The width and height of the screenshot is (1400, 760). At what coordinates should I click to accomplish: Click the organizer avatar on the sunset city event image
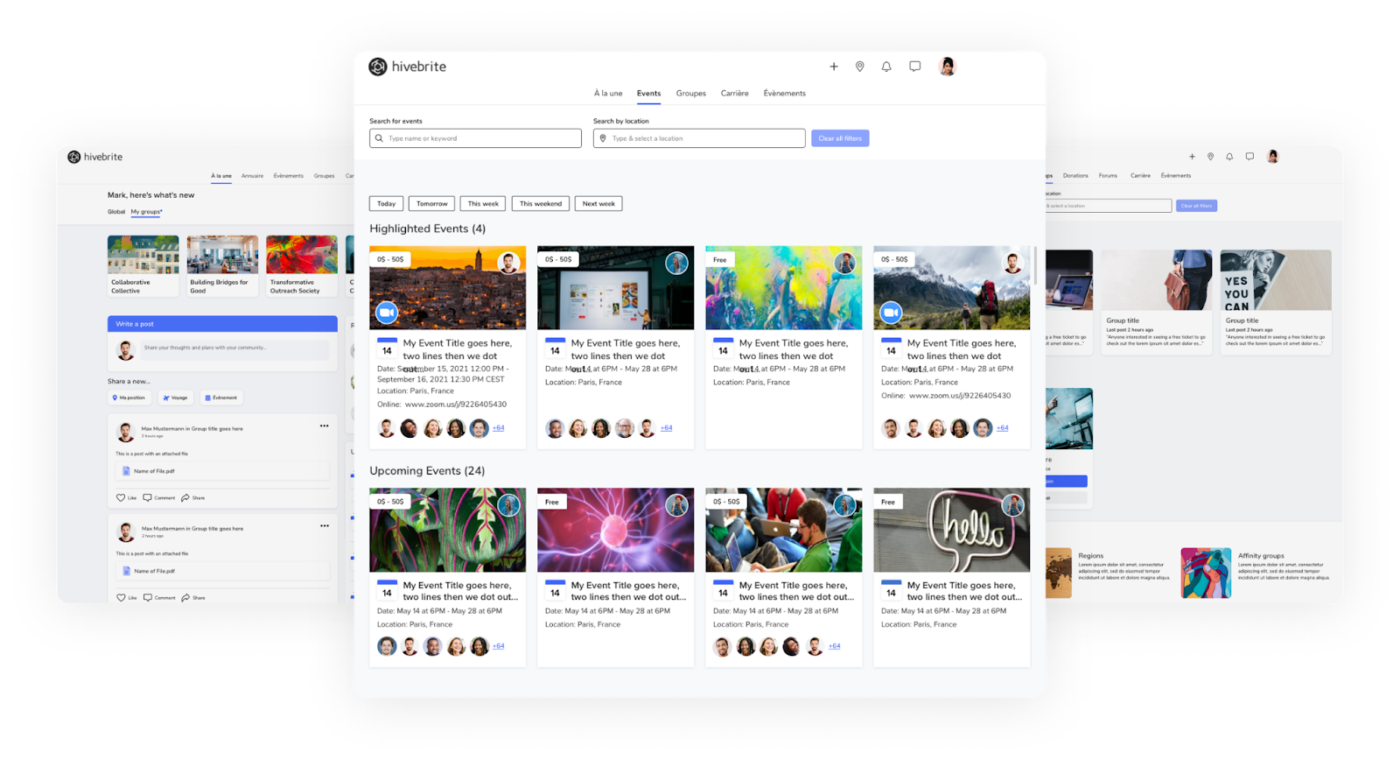pyautogui.click(x=509, y=263)
